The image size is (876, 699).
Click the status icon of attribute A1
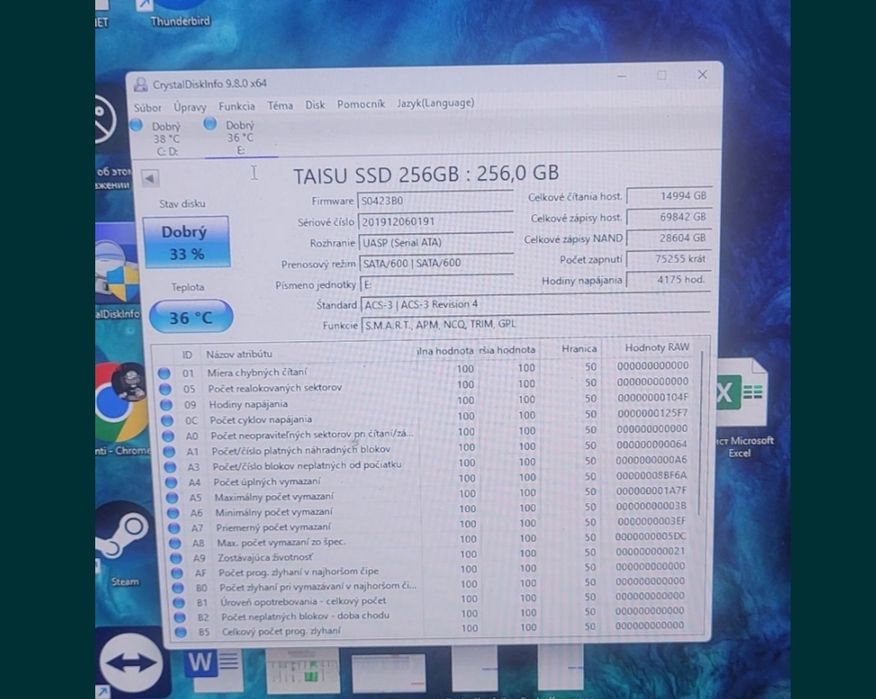tap(169, 451)
